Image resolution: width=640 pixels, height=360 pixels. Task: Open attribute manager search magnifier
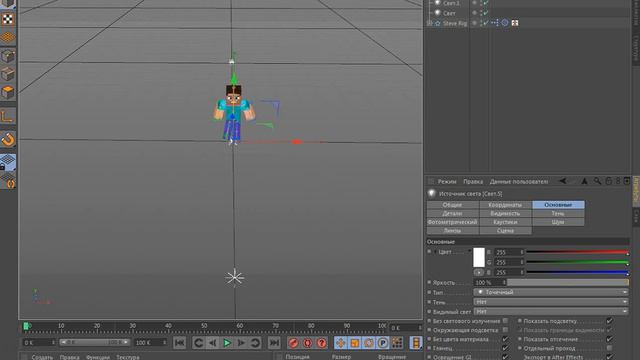click(597, 181)
